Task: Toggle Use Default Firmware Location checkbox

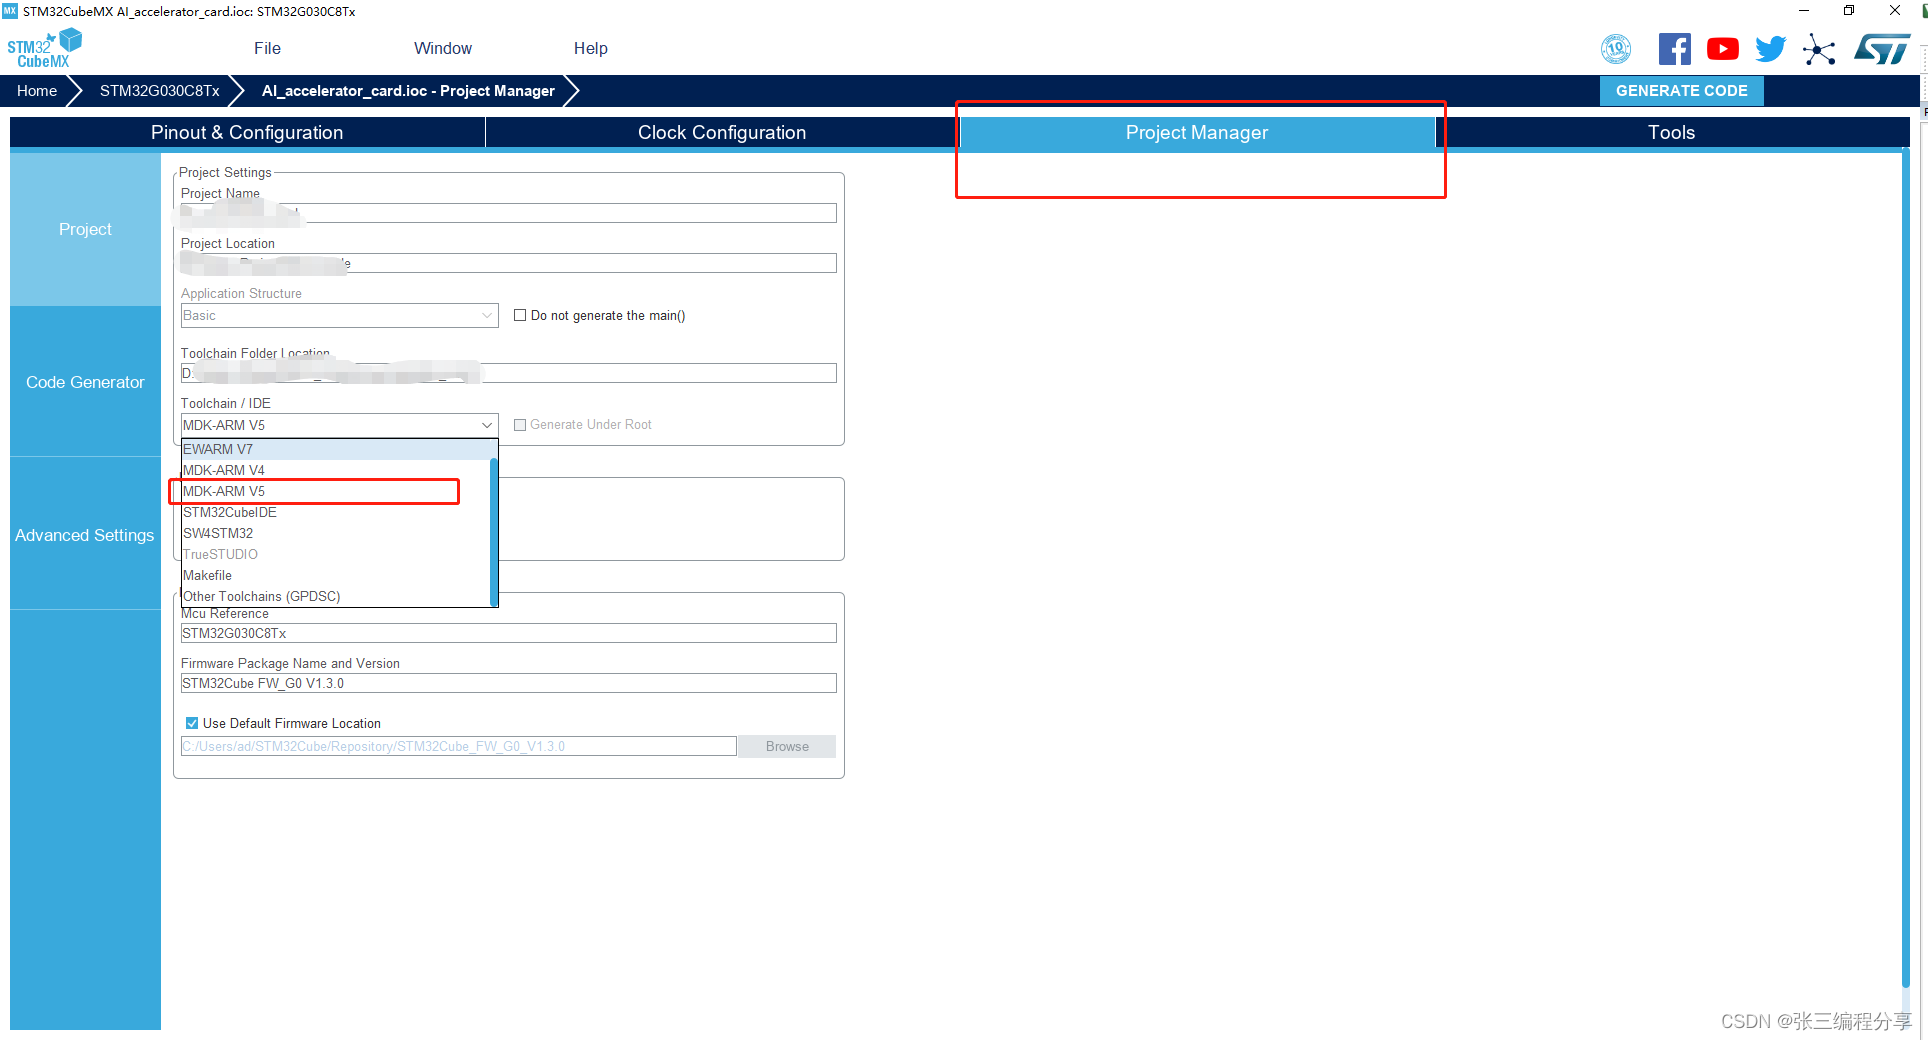Action: 192,723
